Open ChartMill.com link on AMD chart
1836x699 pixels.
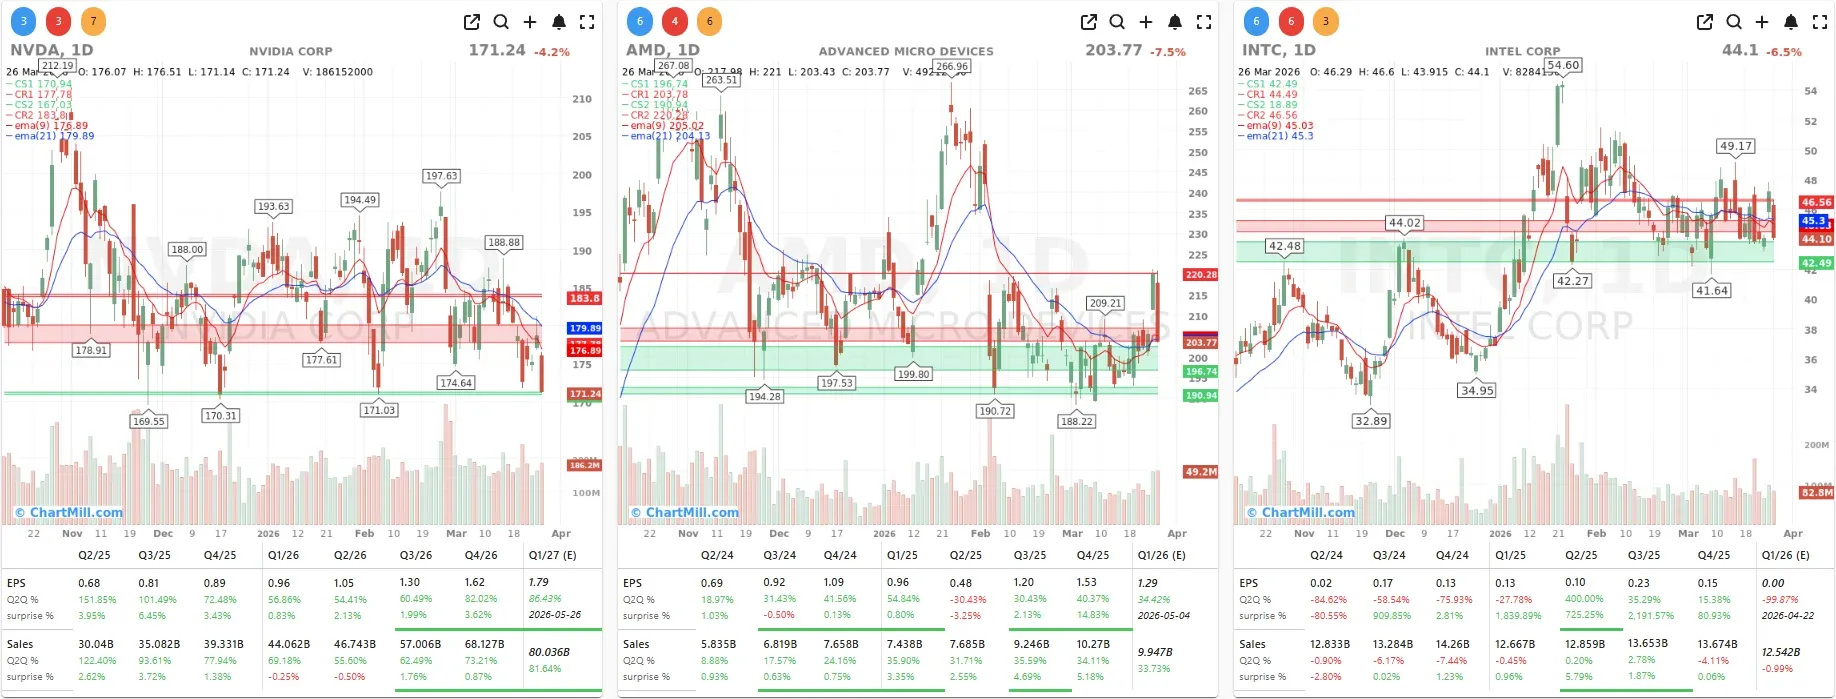tap(685, 512)
